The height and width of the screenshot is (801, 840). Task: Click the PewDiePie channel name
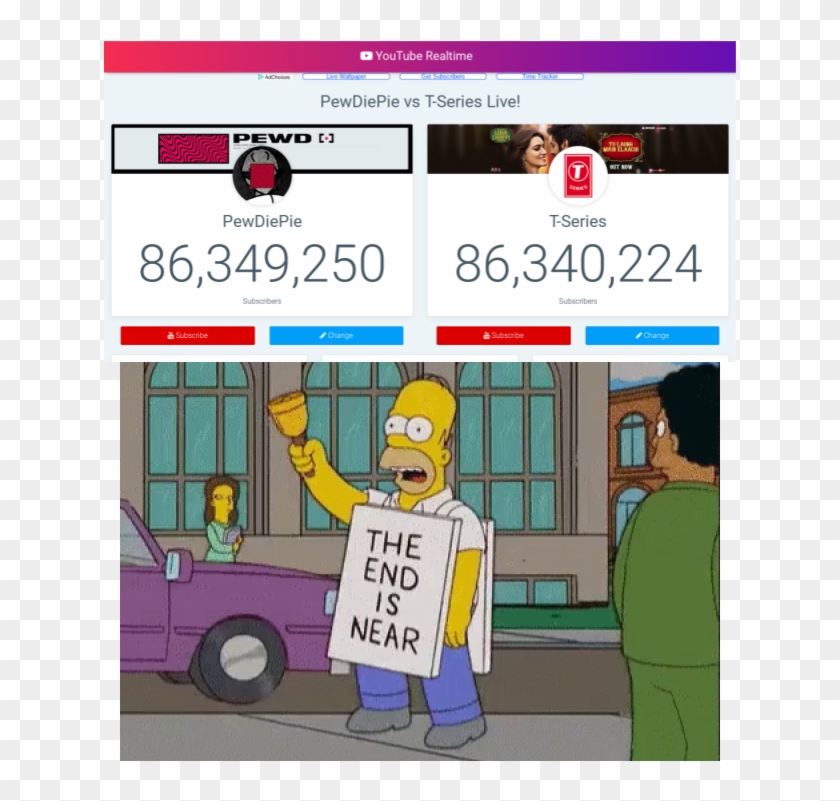(x=262, y=221)
